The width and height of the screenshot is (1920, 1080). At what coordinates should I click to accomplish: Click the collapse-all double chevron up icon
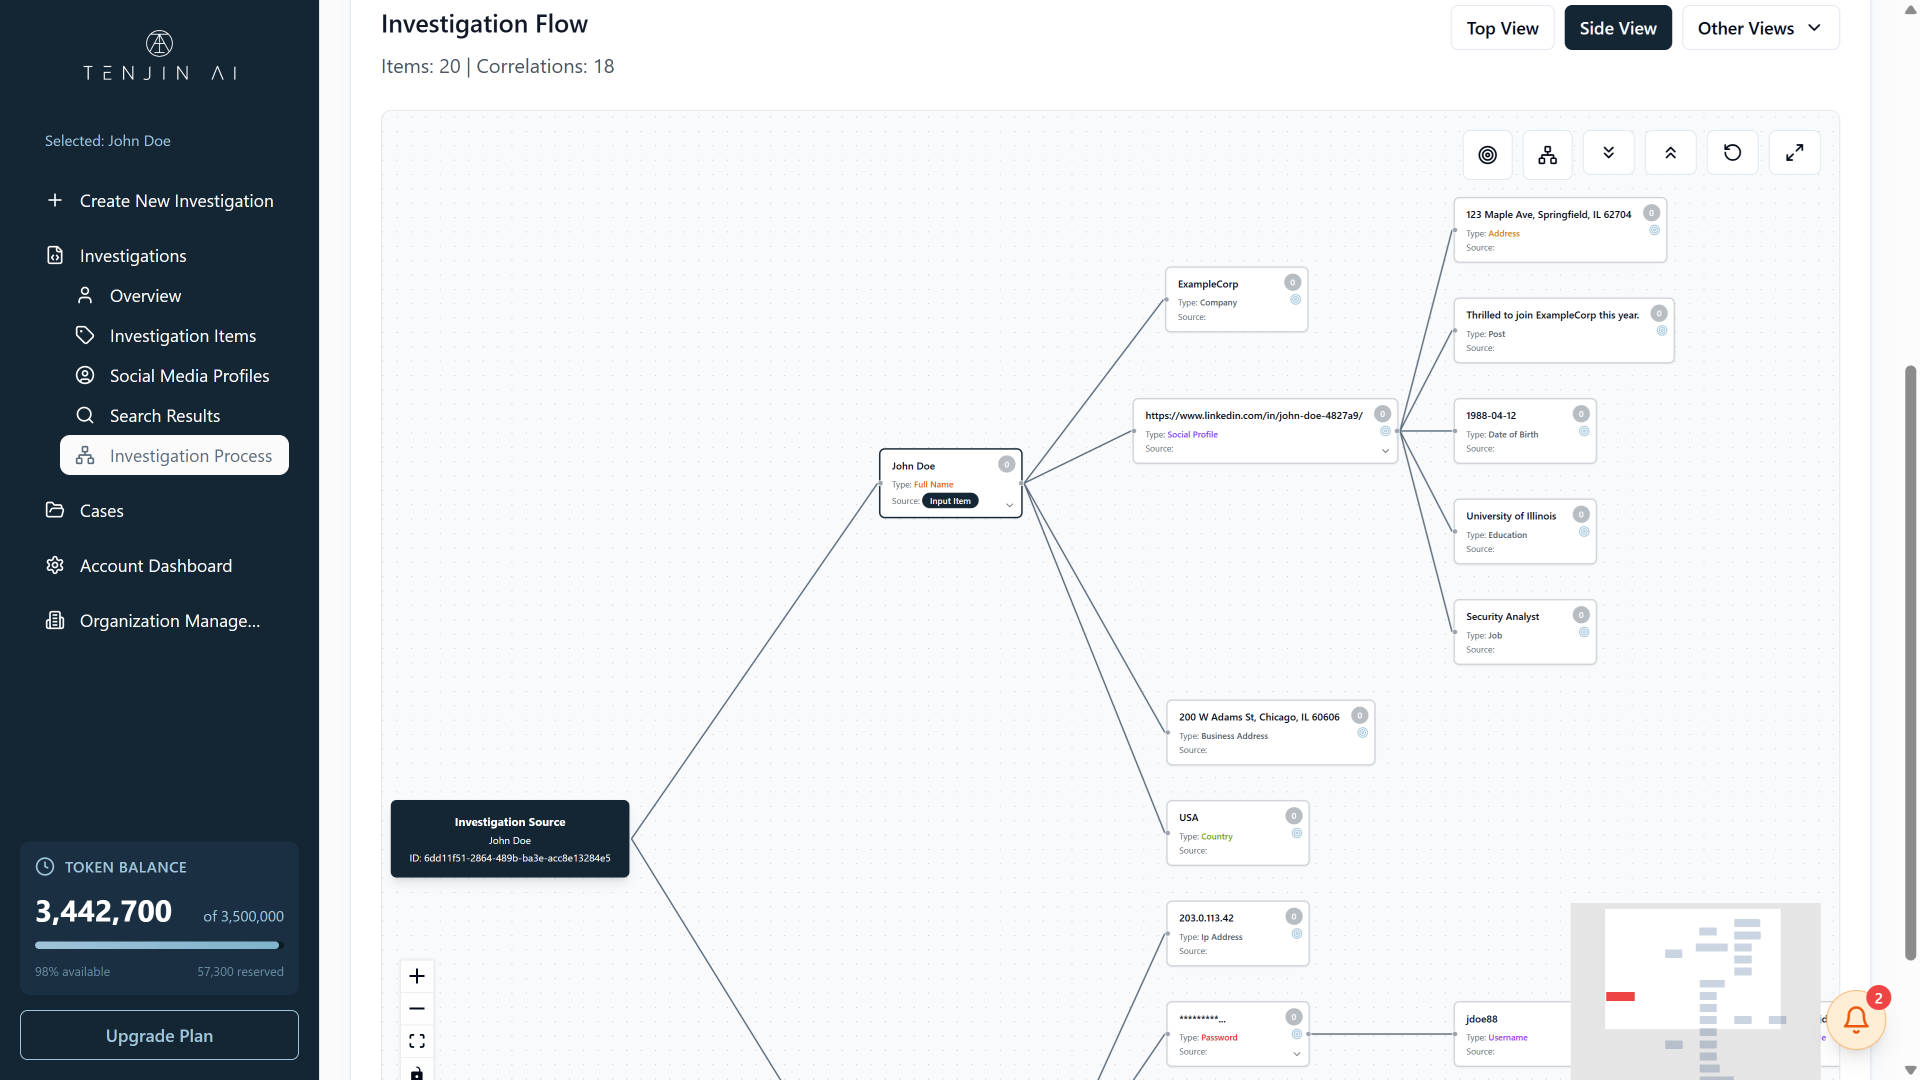tap(1670, 152)
